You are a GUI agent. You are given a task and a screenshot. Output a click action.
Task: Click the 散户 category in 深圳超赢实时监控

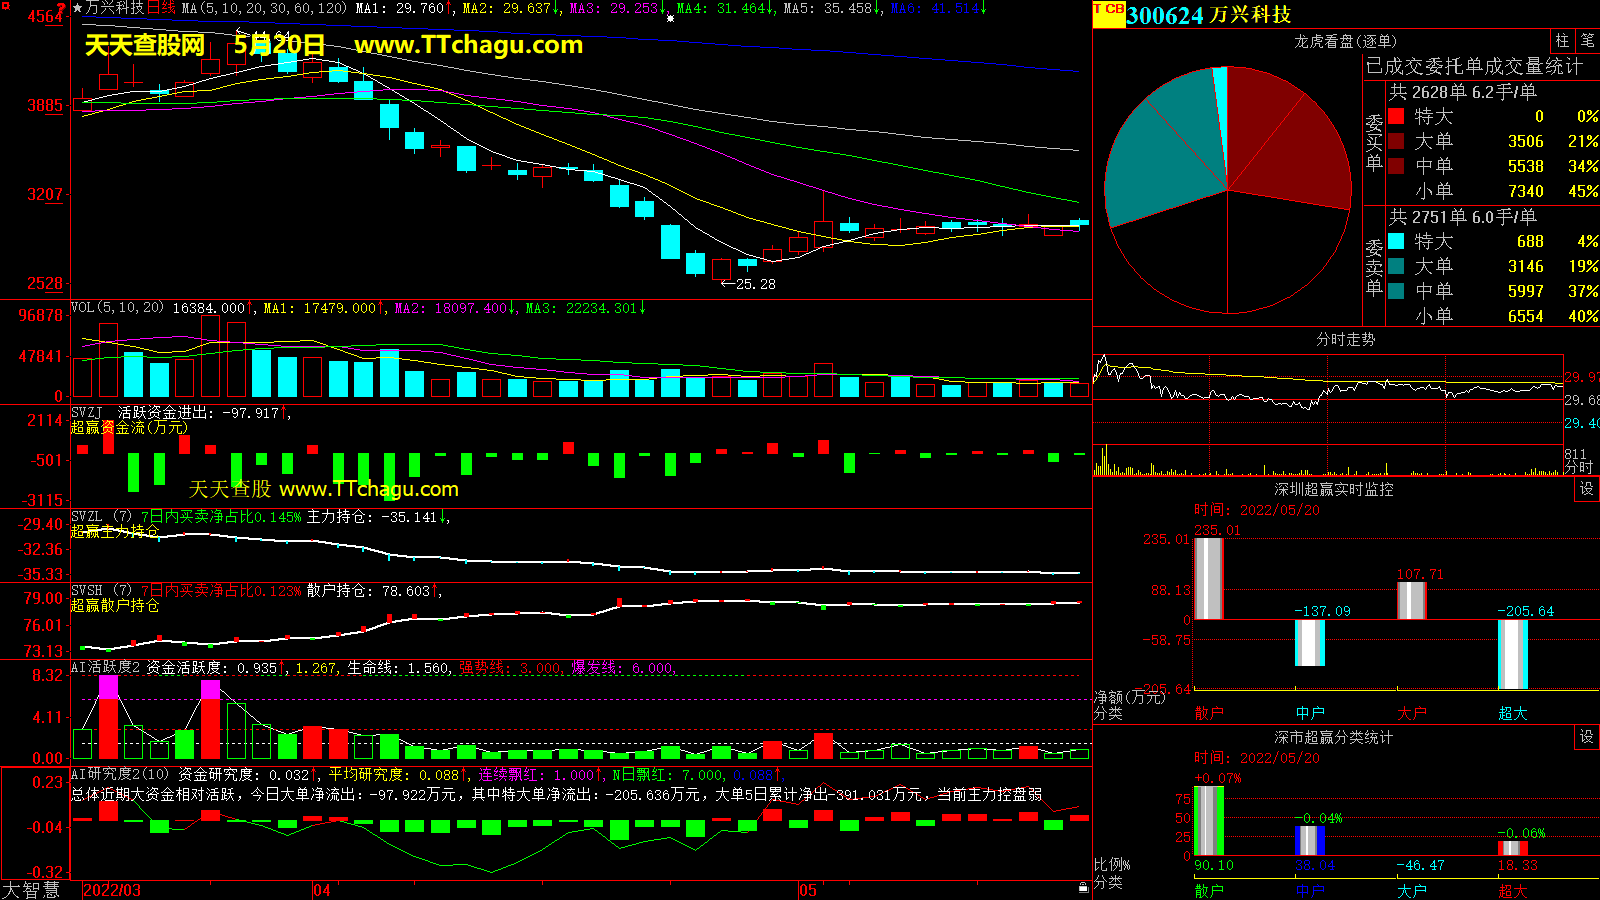tap(1209, 713)
